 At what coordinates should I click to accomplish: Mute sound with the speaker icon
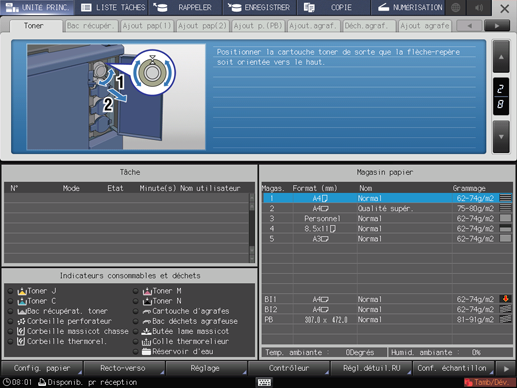479,7
